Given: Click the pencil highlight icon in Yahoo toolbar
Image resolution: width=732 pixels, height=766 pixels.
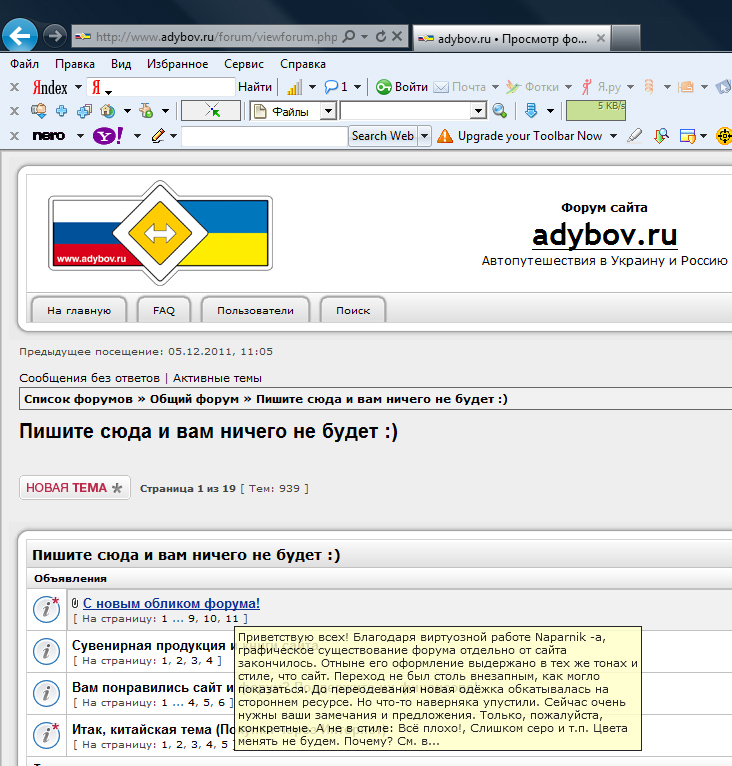Looking at the screenshot, I should pyautogui.click(x=158, y=136).
